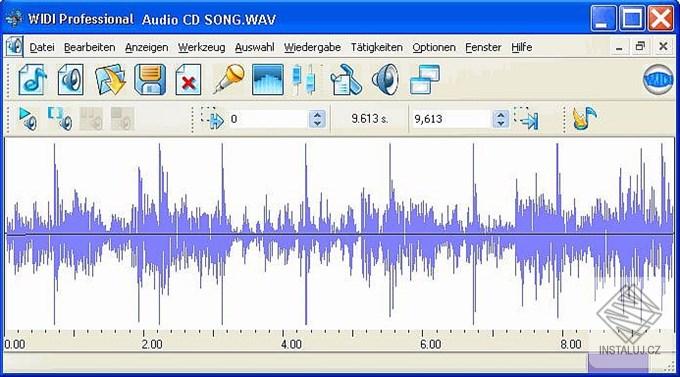Open the Wiedergabe menu
This screenshot has width=680, height=377.
(x=312, y=47)
